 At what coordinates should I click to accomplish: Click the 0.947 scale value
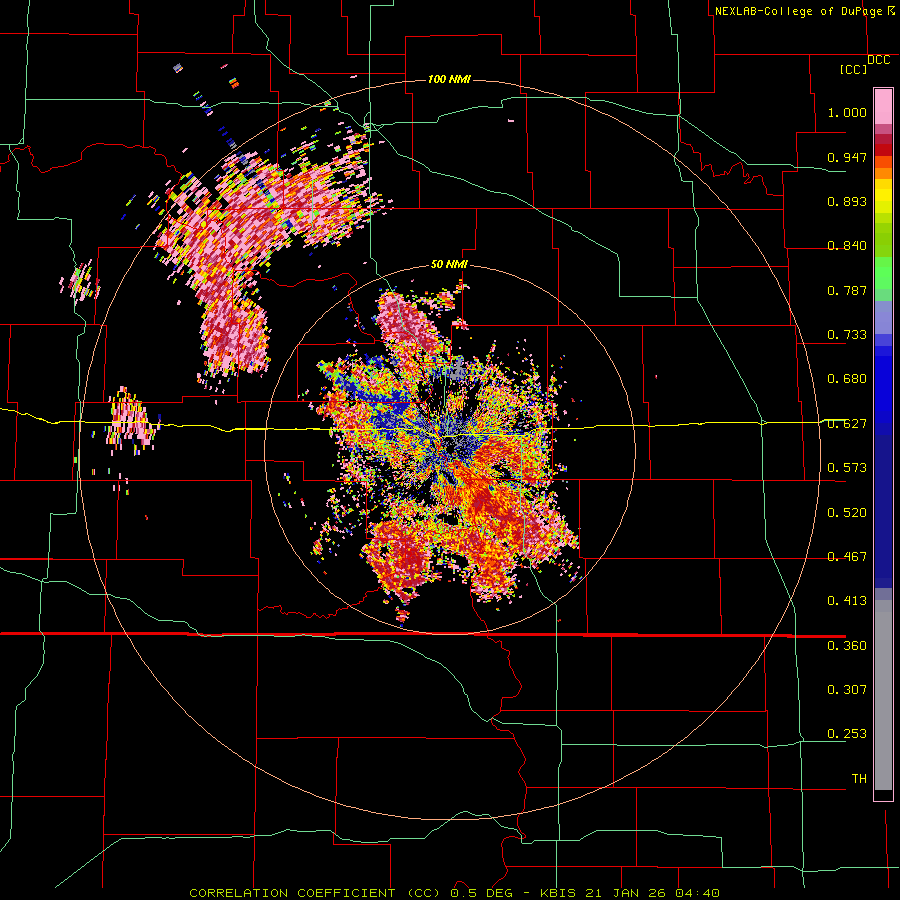(847, 157)
